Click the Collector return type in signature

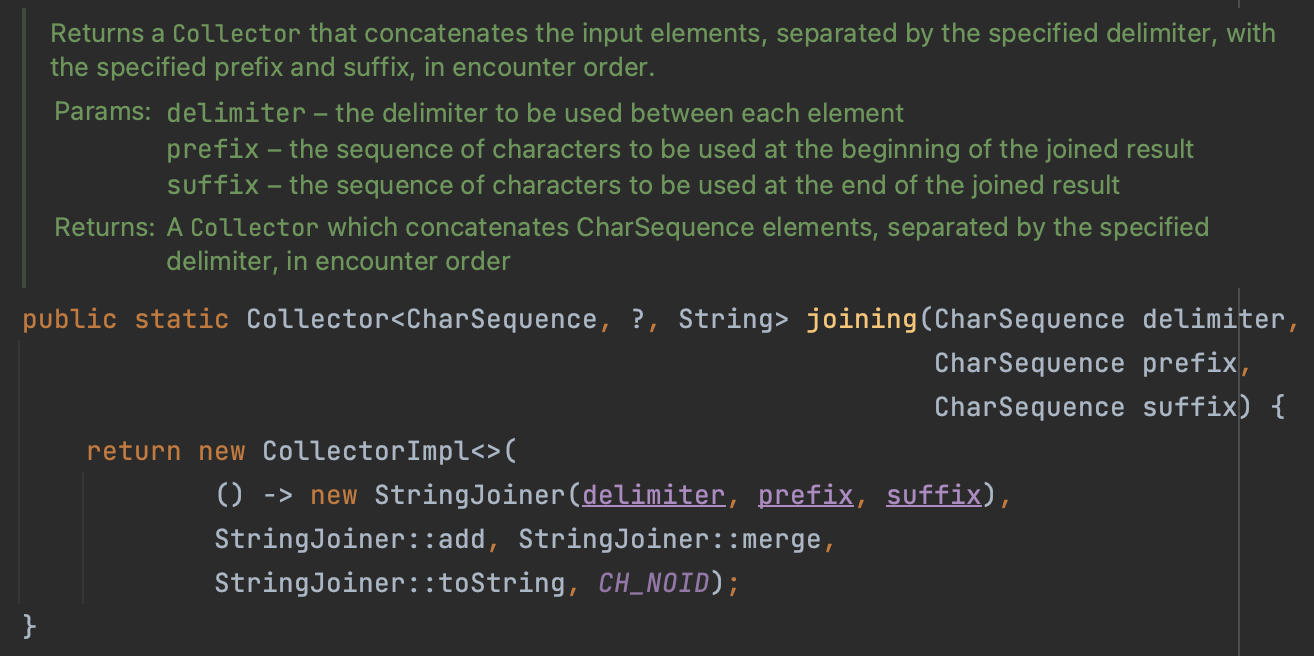(317, 319)
